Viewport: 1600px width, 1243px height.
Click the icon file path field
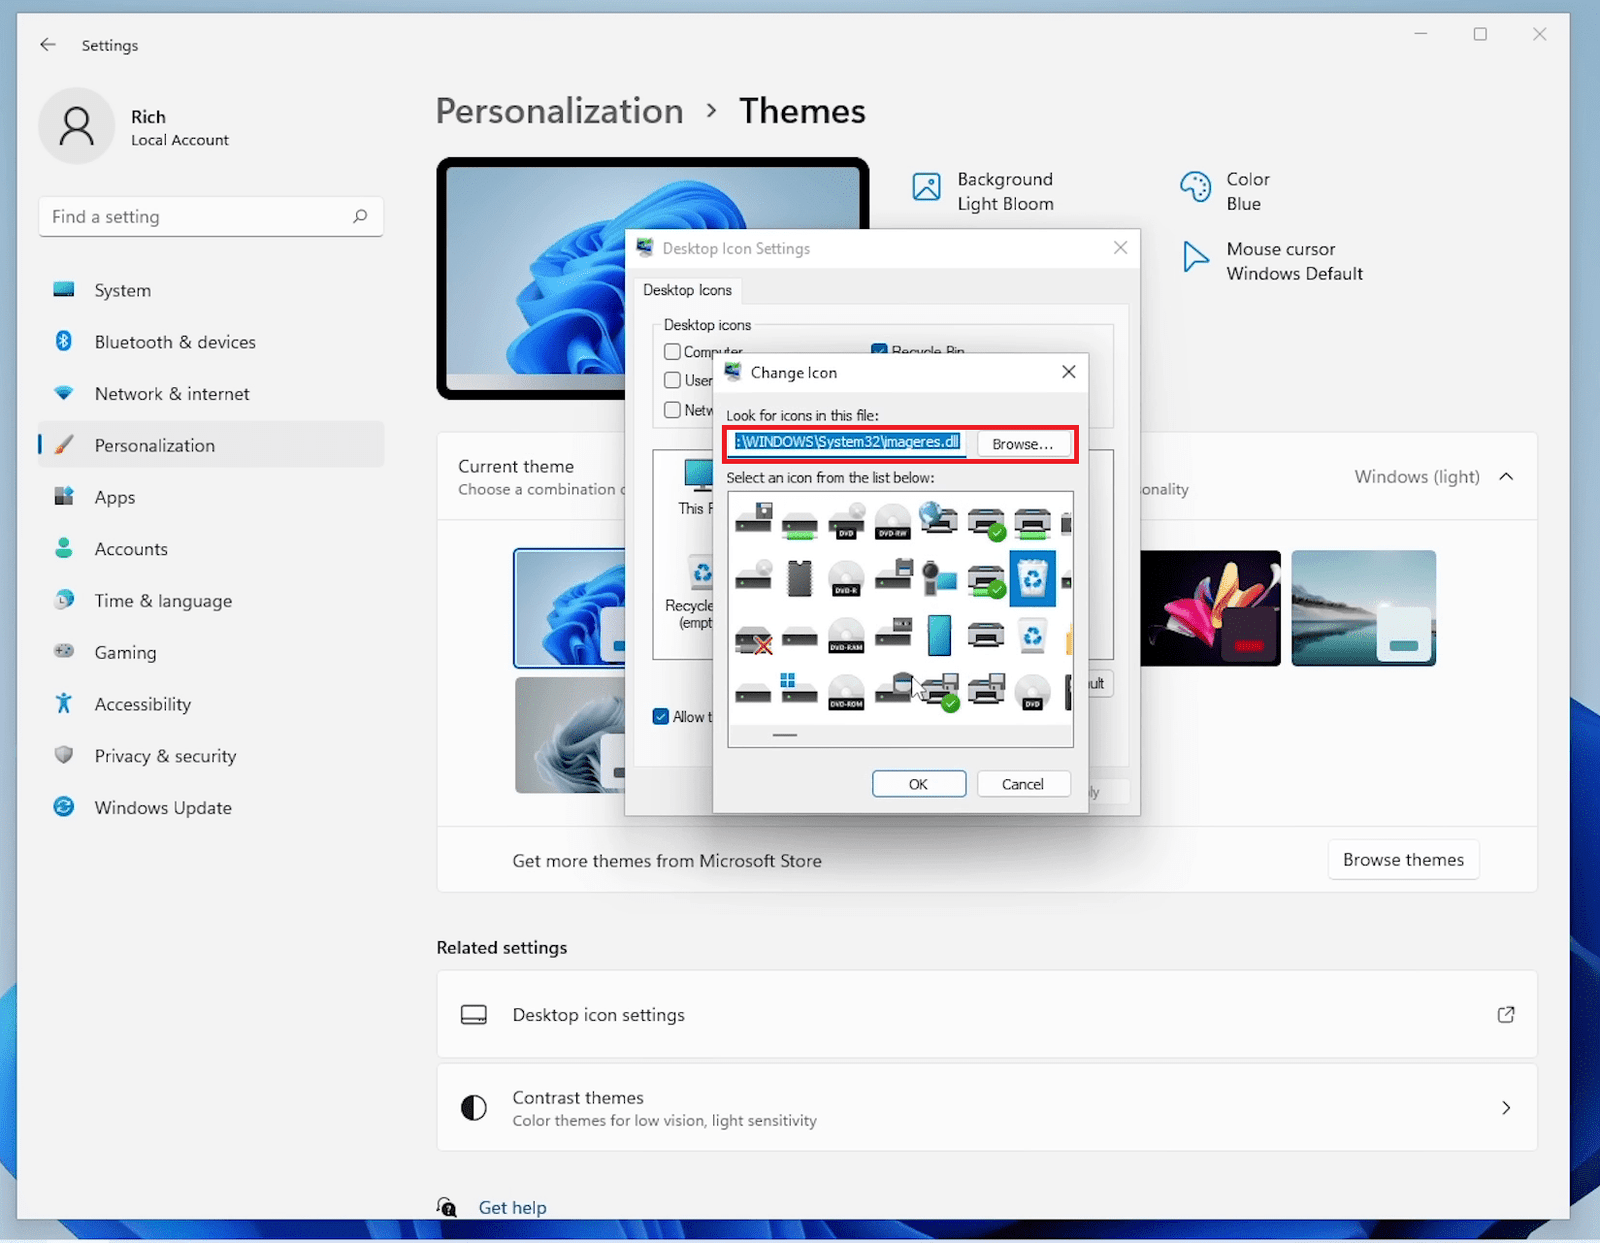[x=847, y=443]
